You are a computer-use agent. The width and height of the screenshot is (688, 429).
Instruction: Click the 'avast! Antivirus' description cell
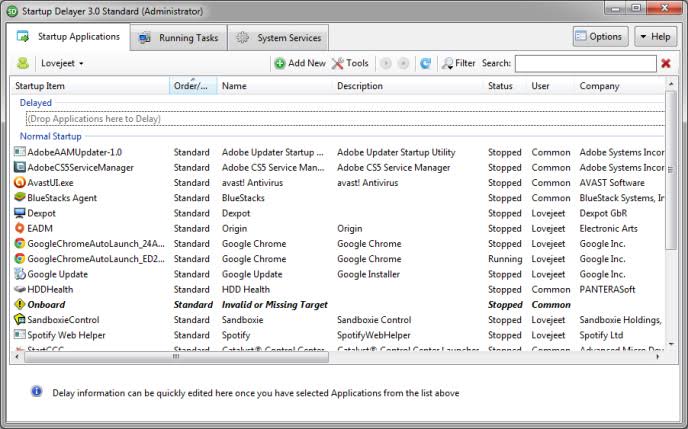coord(367,182)
